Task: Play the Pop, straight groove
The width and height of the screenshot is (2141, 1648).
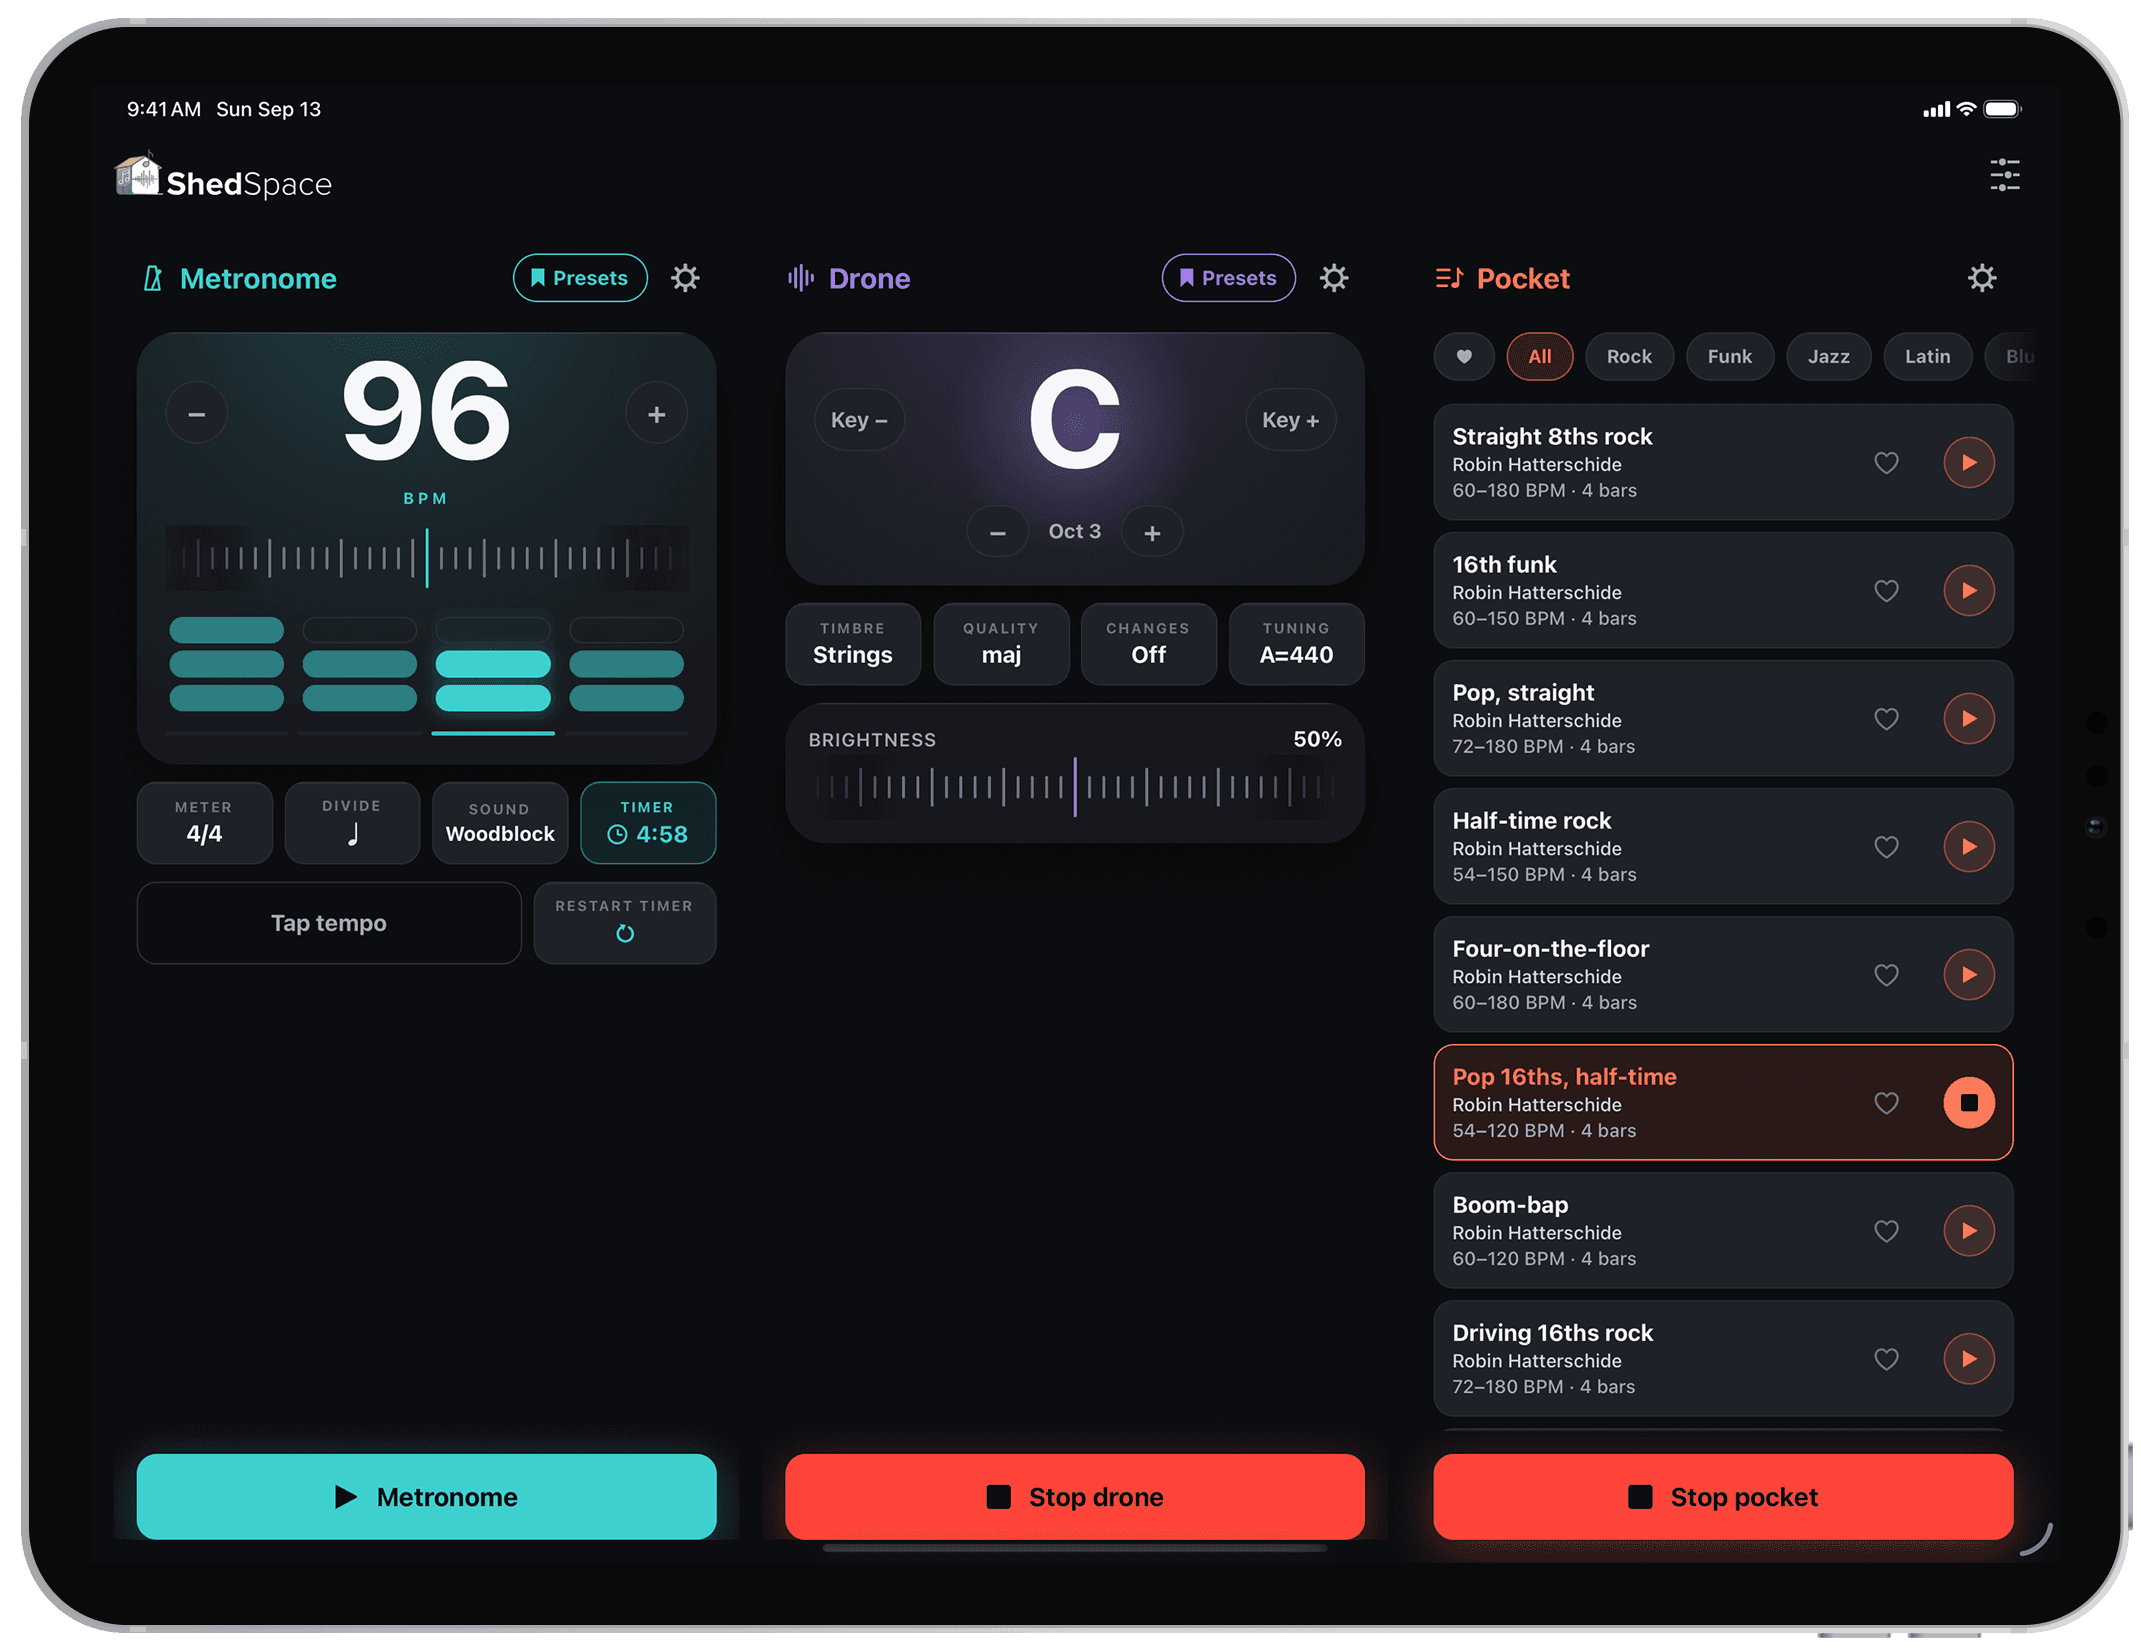Action: 1968,719
